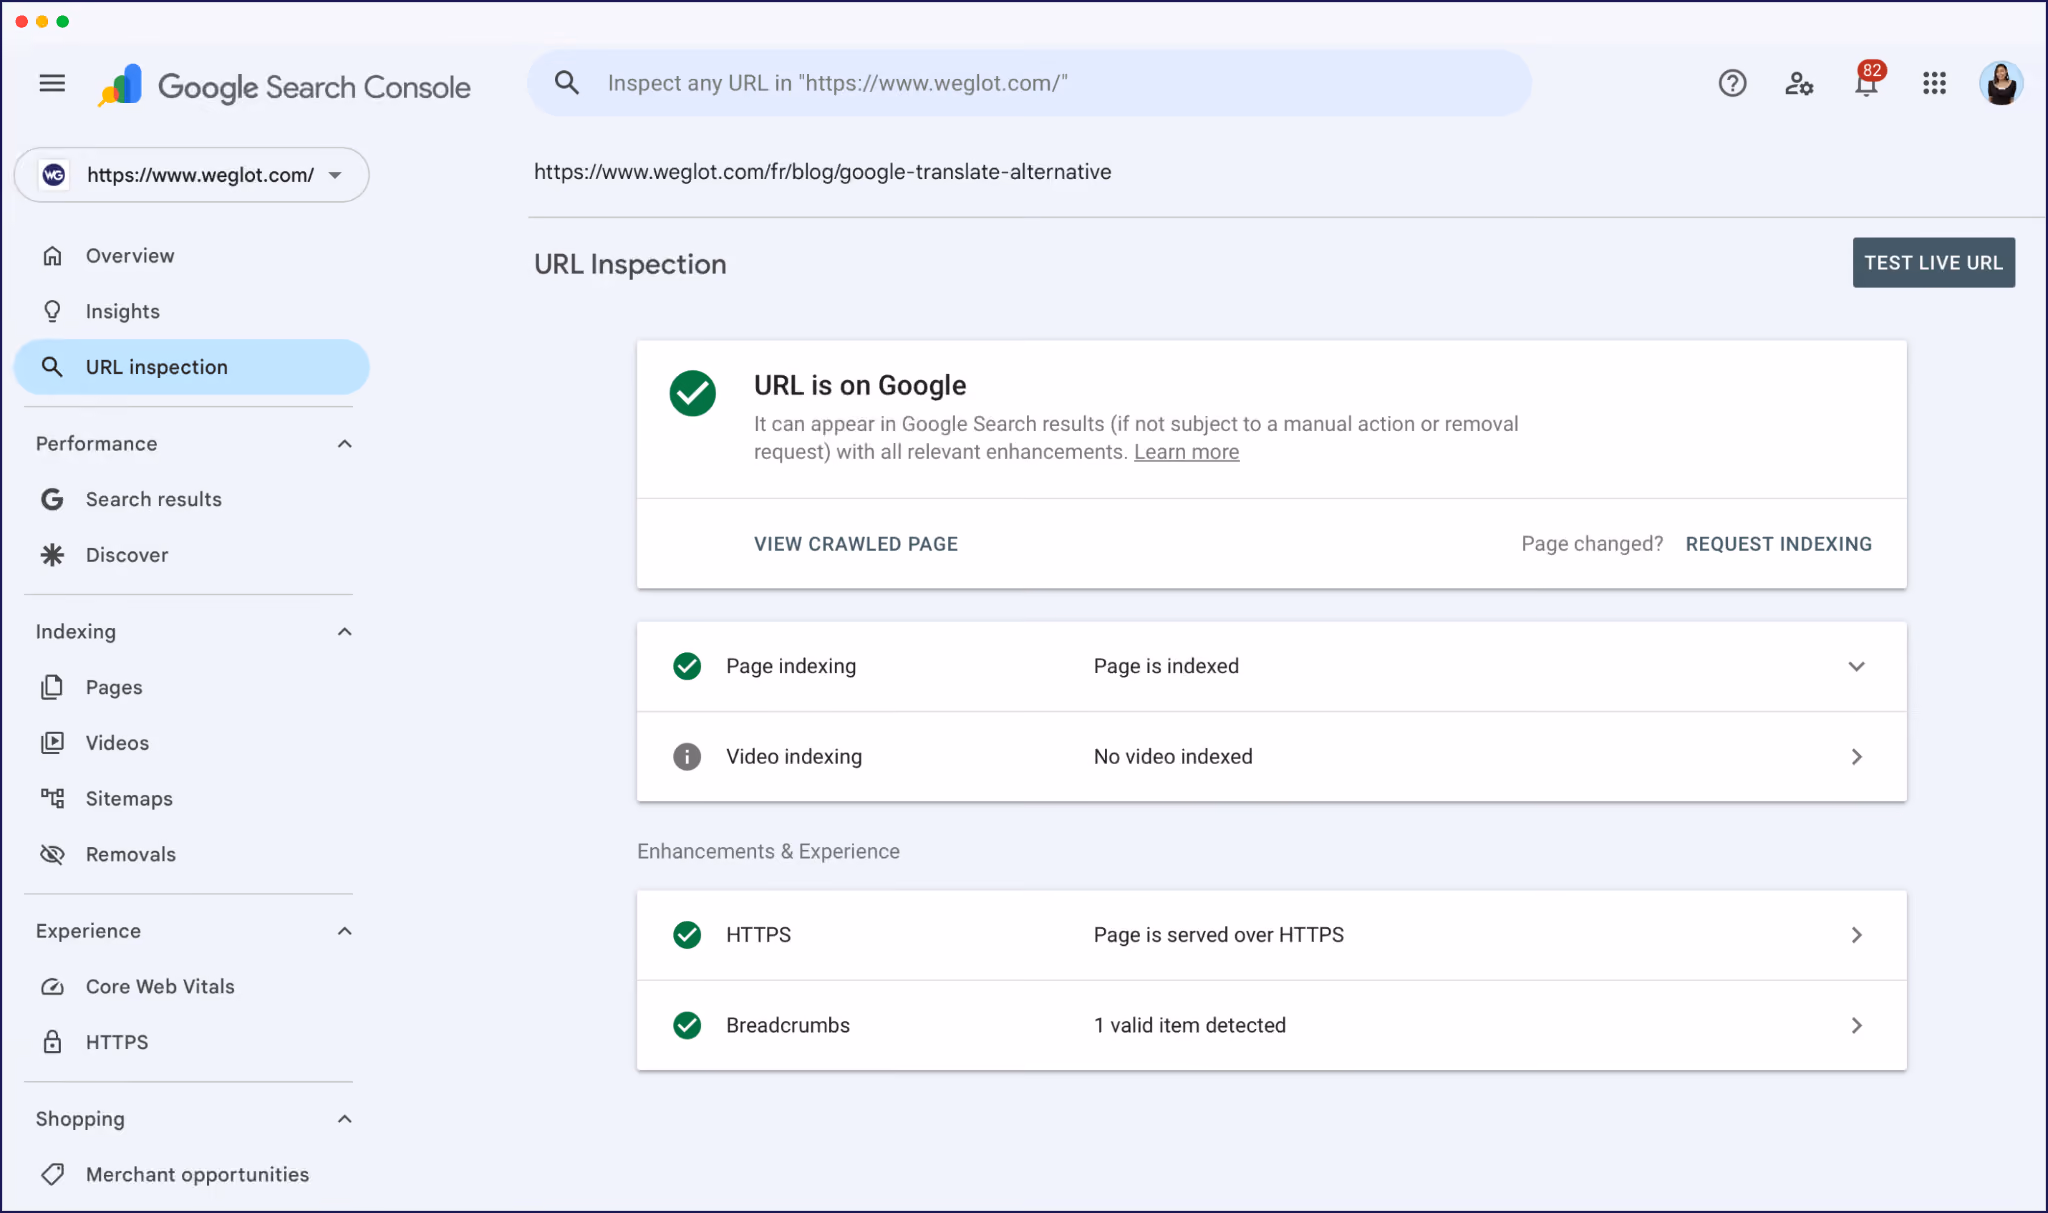This screenshot has height=1213, width=2048.
Task: Click the Core Web Vitals gauge icon
Action: click(52, 987)
